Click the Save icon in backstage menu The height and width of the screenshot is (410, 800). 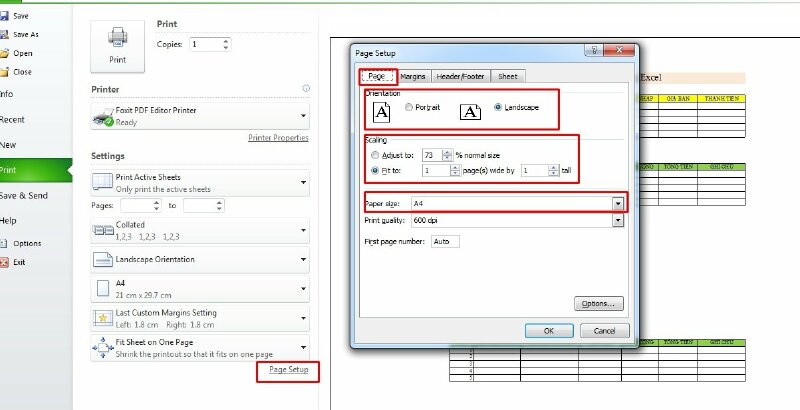[4, 16]
